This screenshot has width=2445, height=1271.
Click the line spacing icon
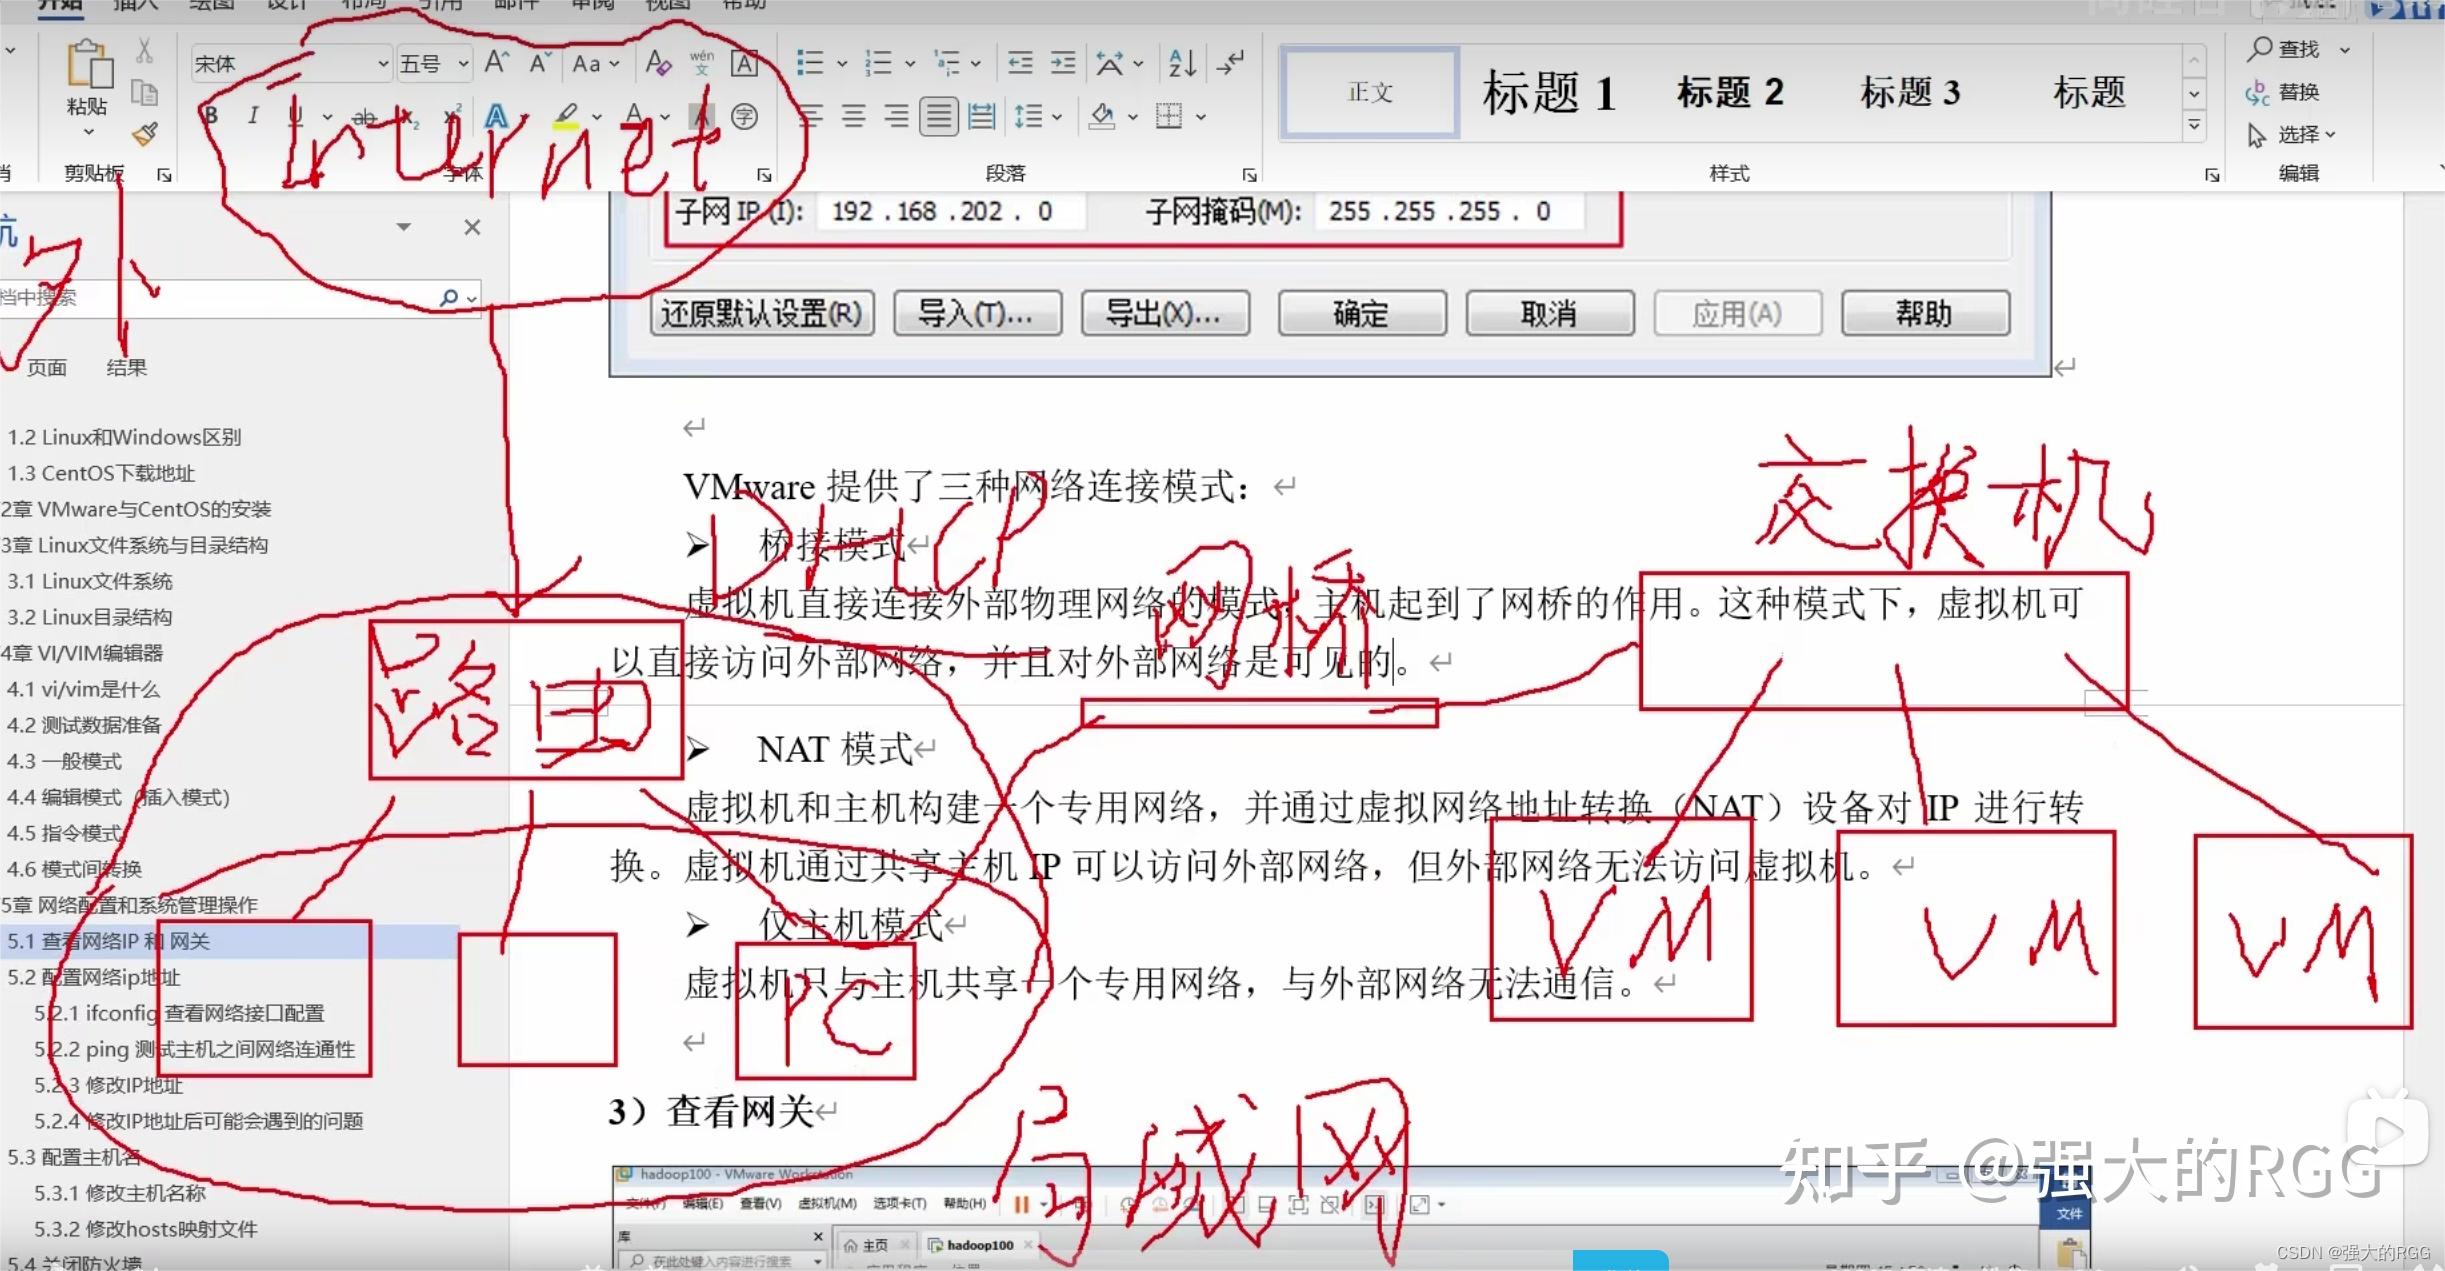click(x=1028, y=116)
